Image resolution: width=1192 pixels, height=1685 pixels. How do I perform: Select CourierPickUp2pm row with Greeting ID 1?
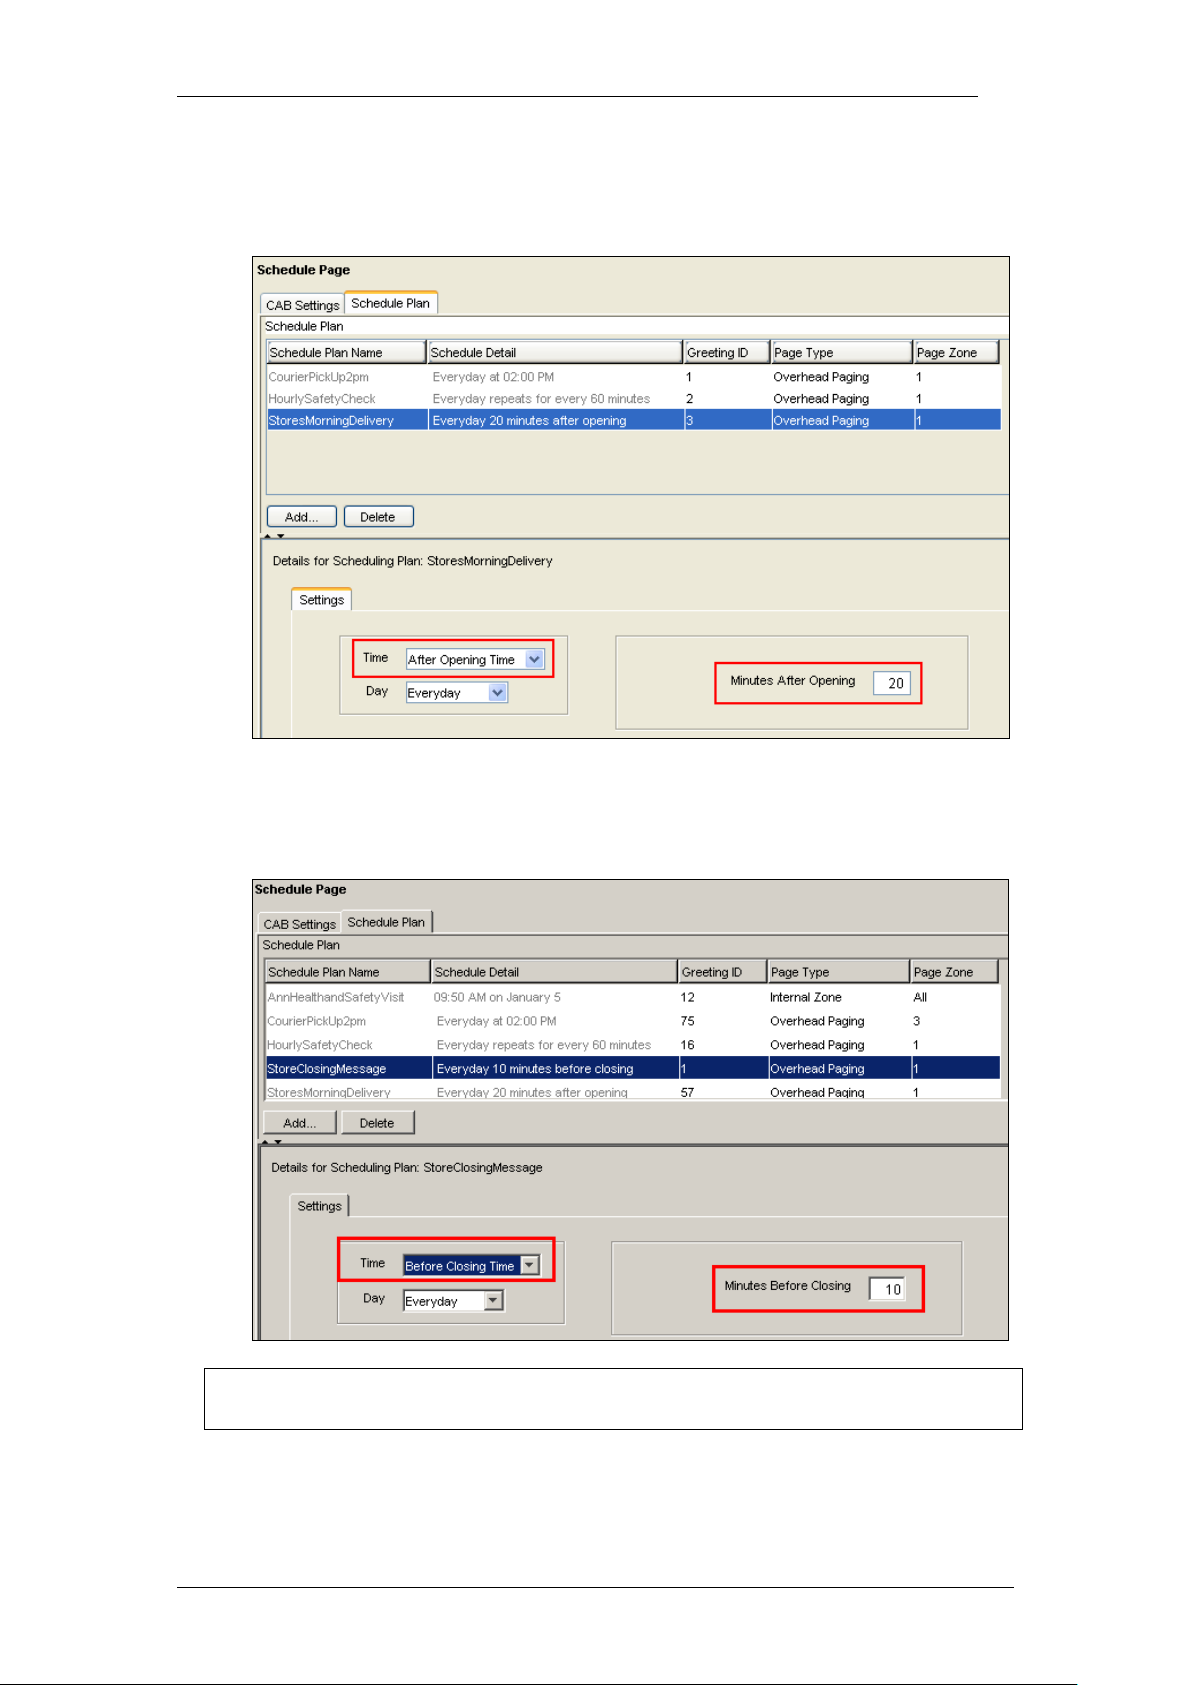pyautogui.click(x=633, y=377)
